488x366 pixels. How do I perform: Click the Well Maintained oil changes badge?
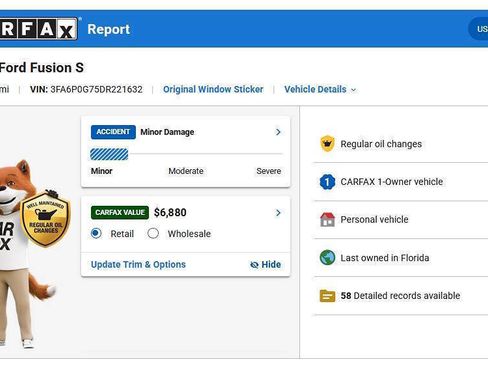tap(46, 218)
